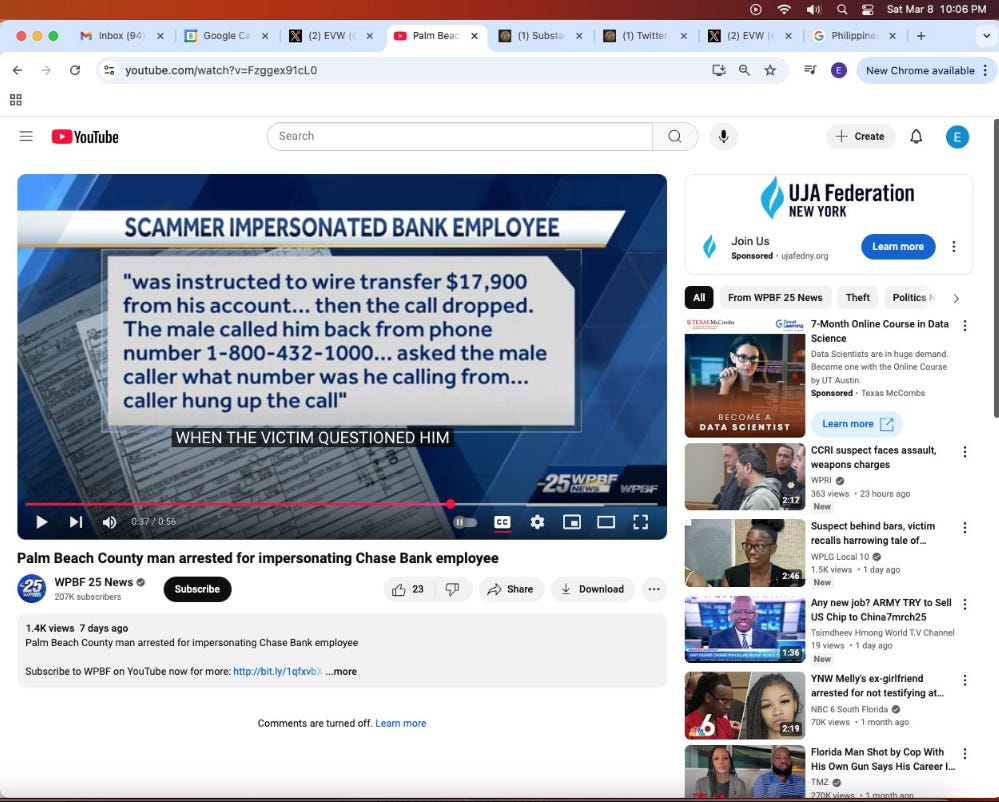Open Texas McCombs Learn more link

coord(857,424)
